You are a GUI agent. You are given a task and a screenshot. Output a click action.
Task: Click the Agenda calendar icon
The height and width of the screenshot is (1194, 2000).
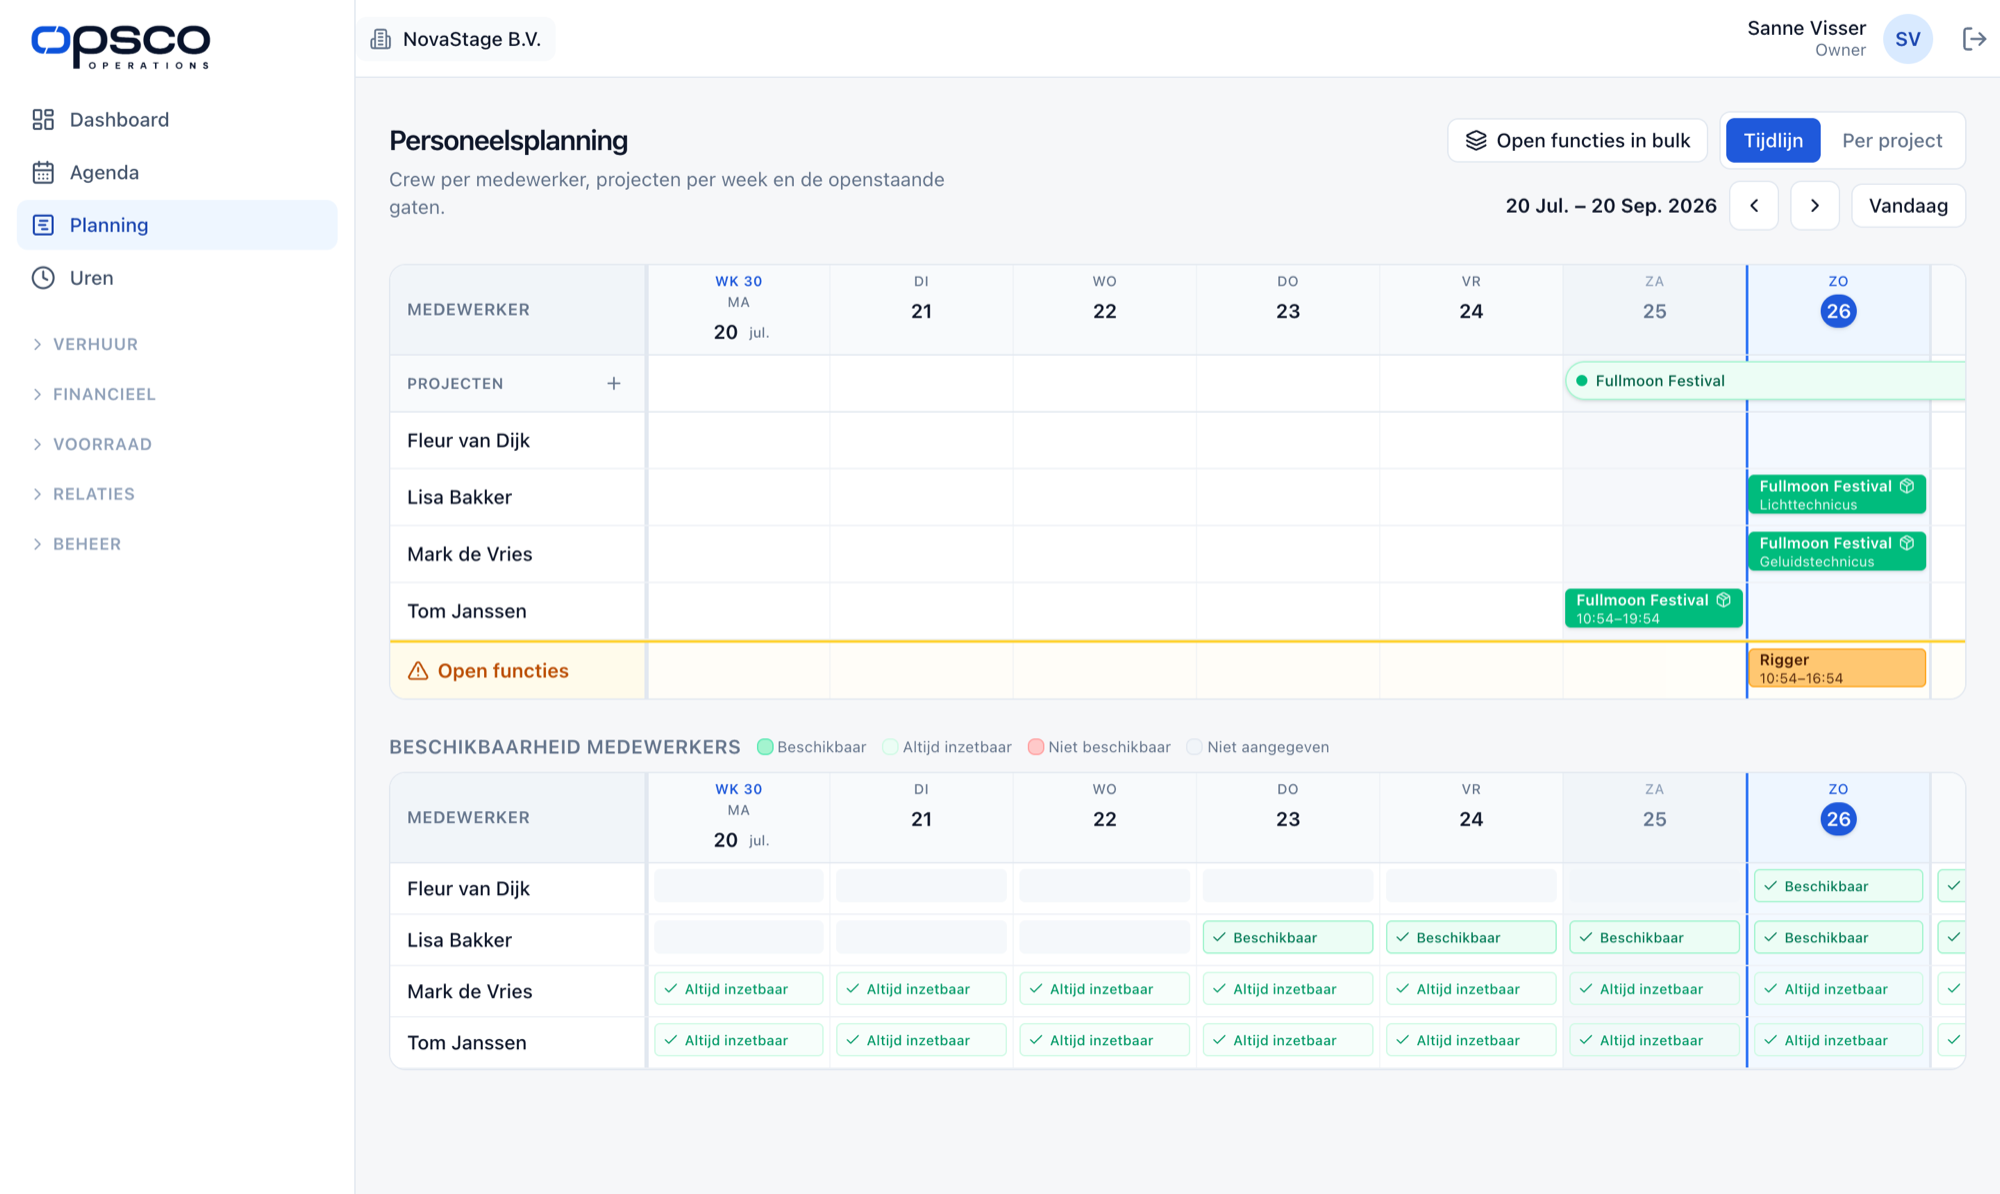click(43, 172)
